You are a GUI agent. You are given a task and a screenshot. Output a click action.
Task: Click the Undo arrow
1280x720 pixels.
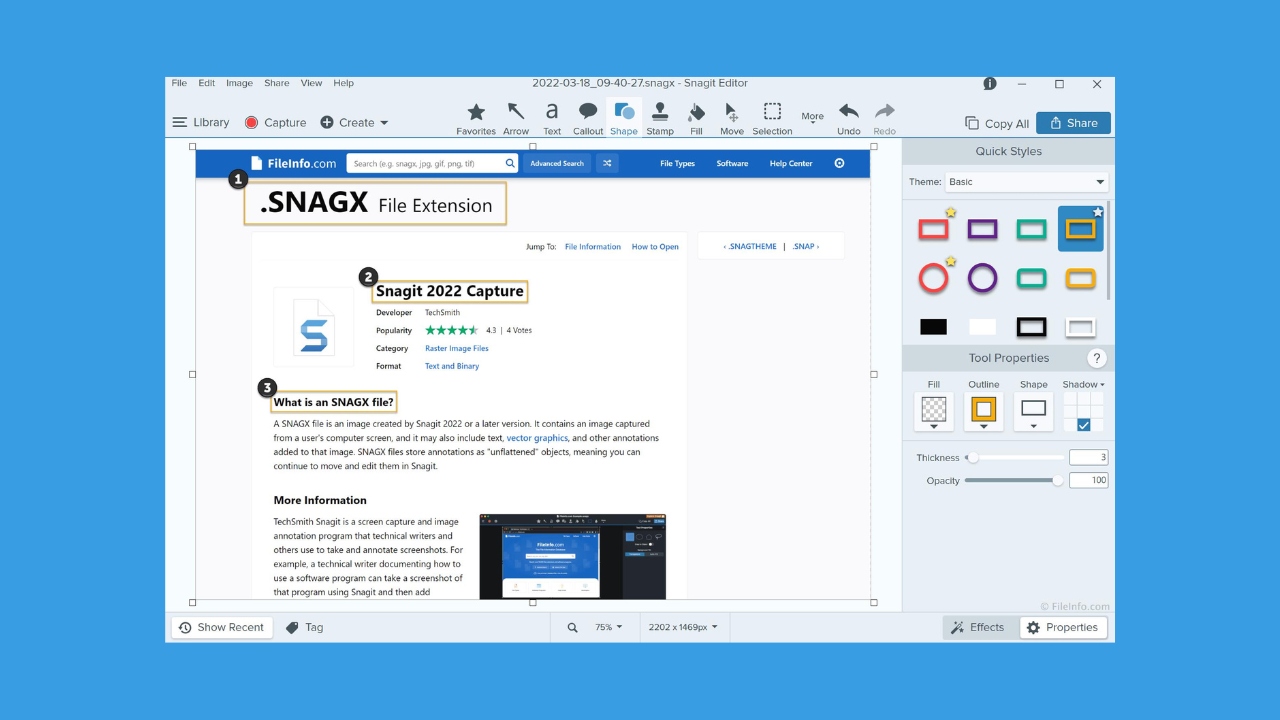pyautogui.click(x=849, y=118)
